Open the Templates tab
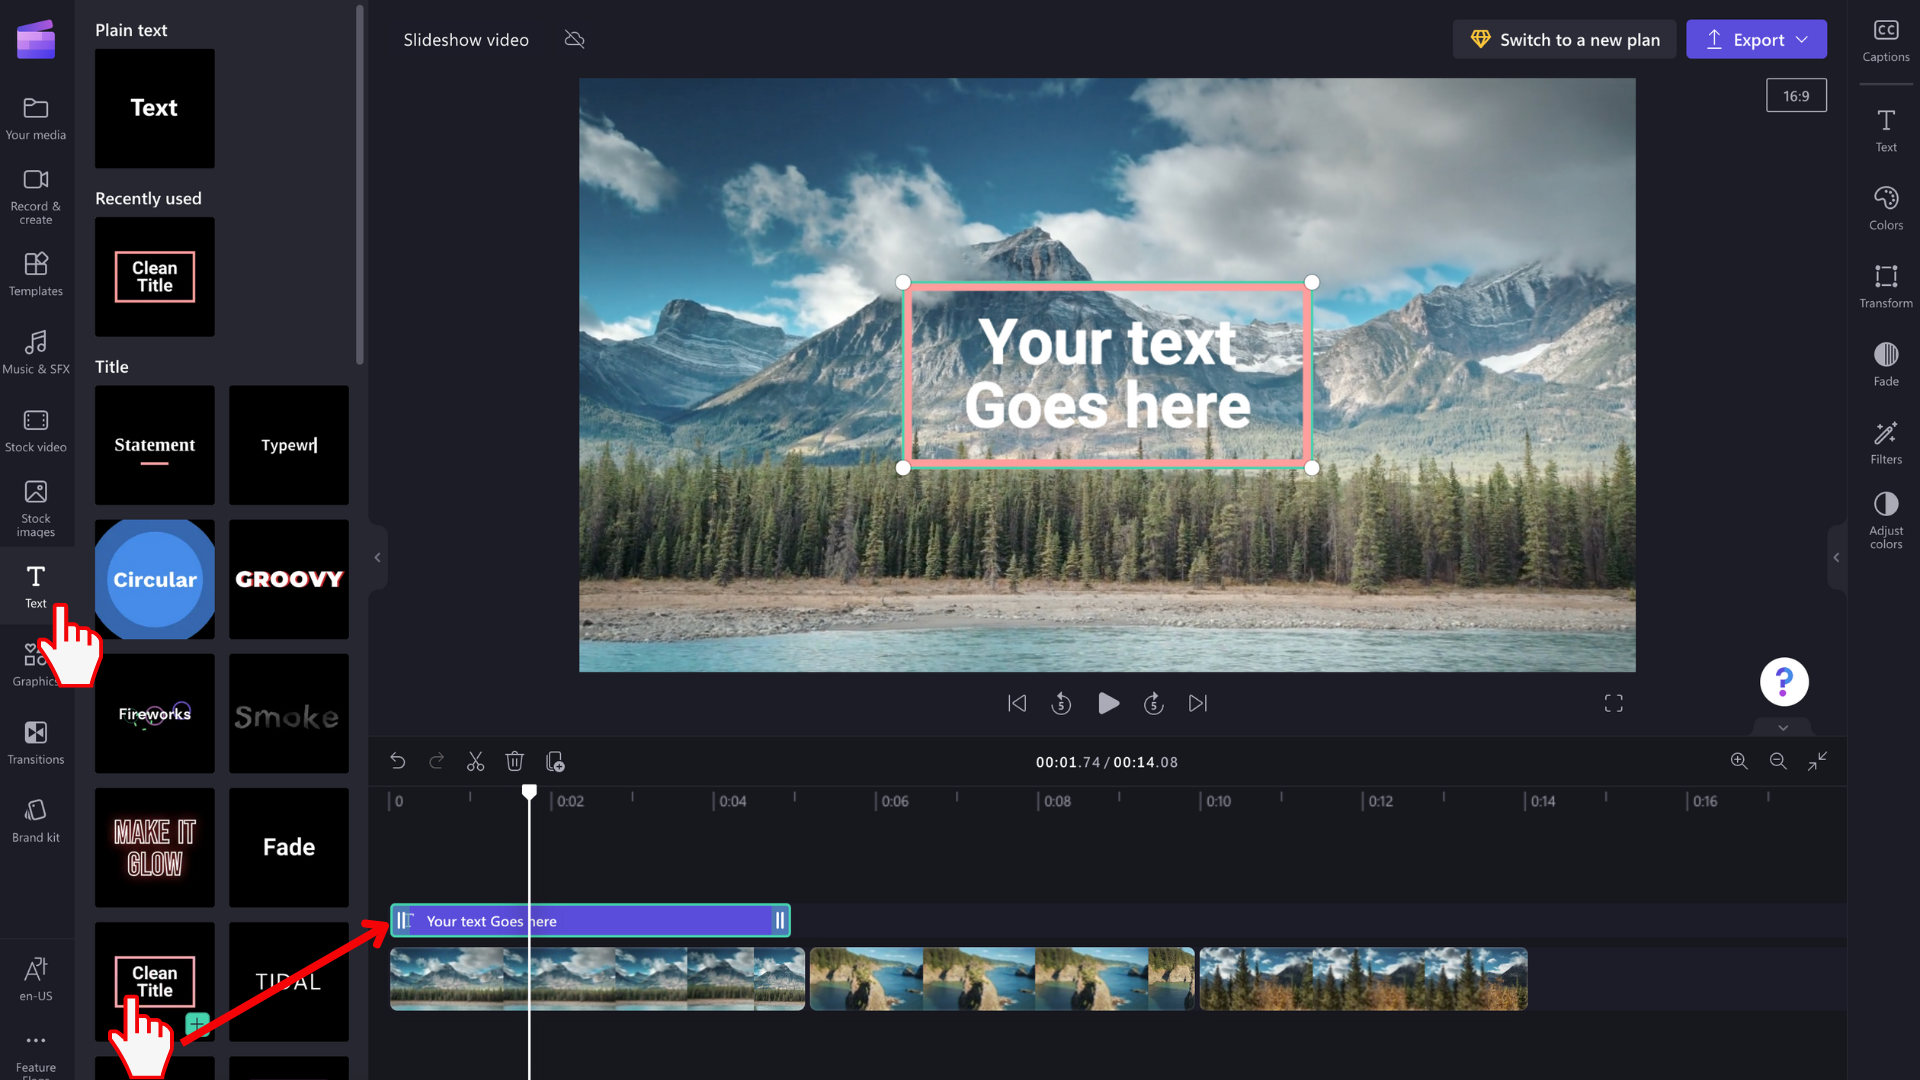This screenshot has width=1920, height=1080. (x=36, y=274)
